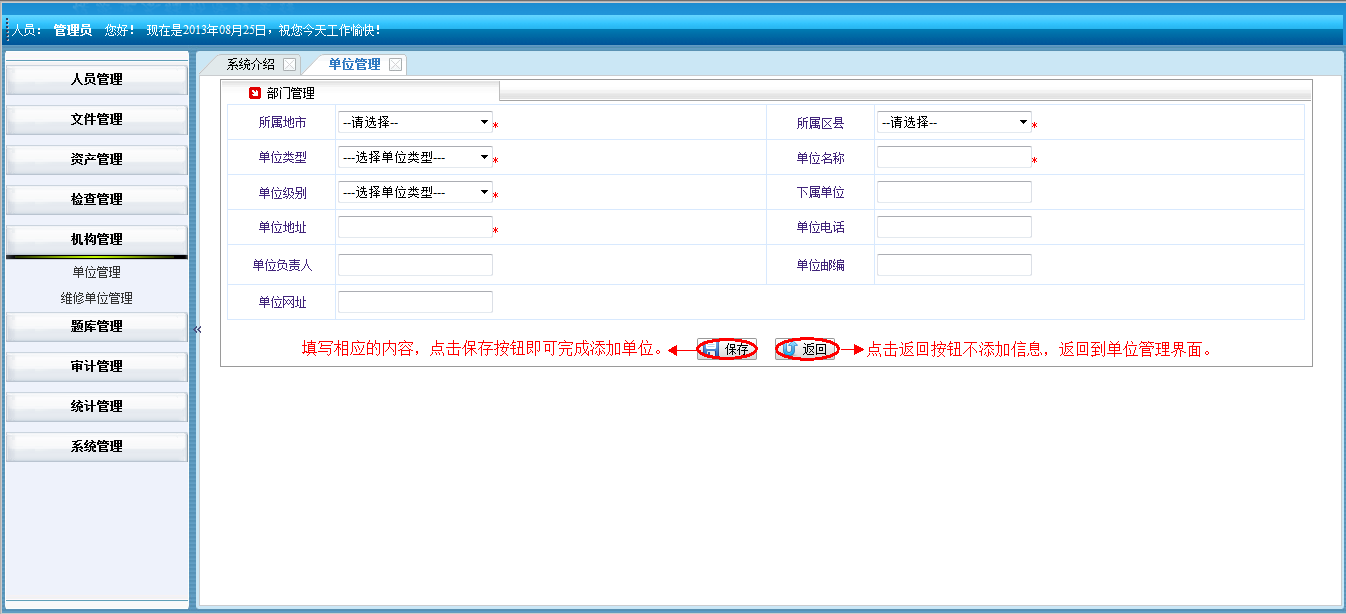Screen dimensions: 1346x614
Task: Click the red arrow icon beside 部门管理
Action: point(255,93)
